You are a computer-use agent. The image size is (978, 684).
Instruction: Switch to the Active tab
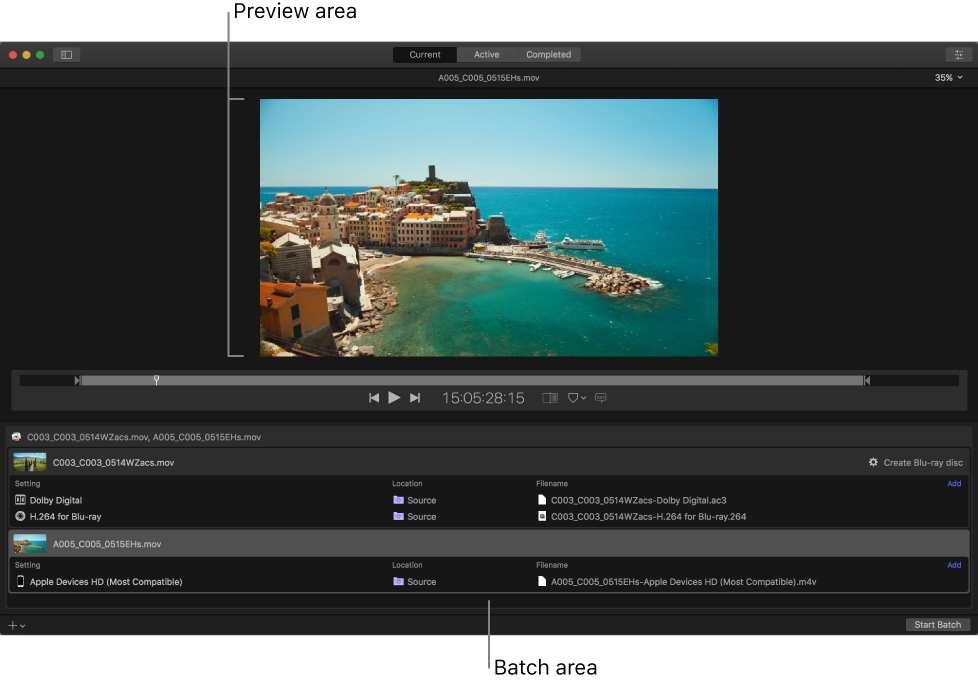[x=486, y=54]
